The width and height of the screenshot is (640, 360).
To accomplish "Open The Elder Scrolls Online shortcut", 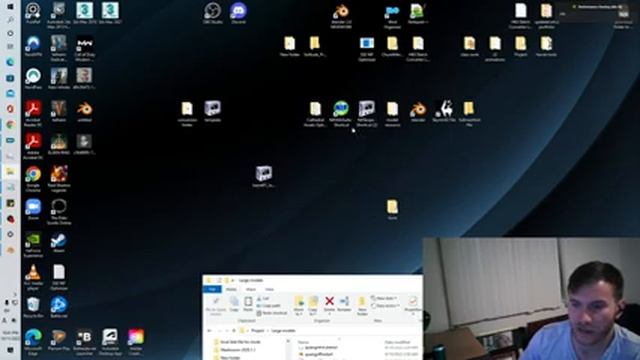I will [59, 212].
